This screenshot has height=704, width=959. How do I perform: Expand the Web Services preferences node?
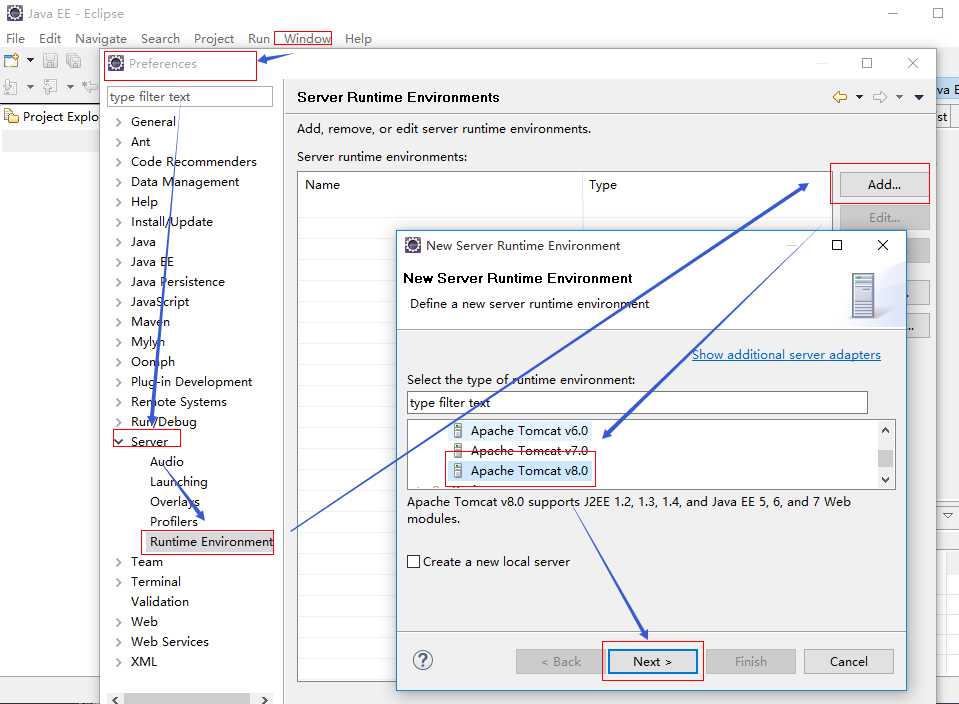pyautogui.click(x=119, y=642)
